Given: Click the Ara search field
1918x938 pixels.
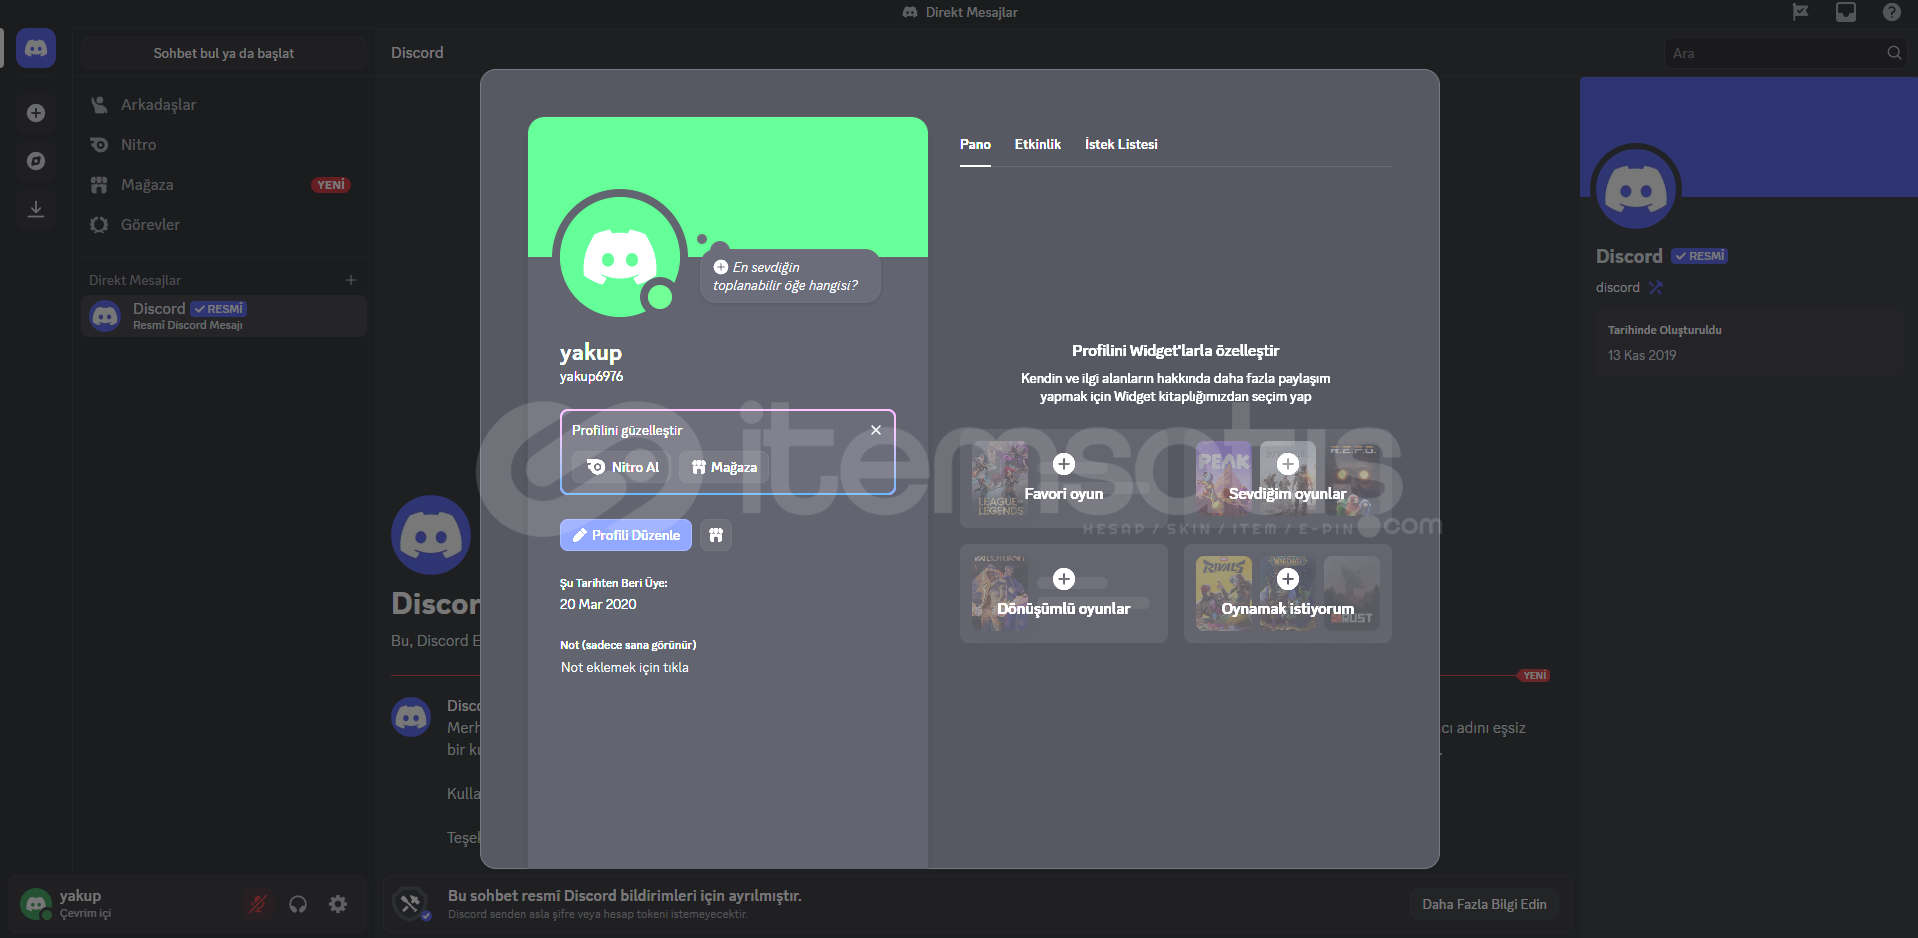Looking at the screenshot, I should 1786,53.
